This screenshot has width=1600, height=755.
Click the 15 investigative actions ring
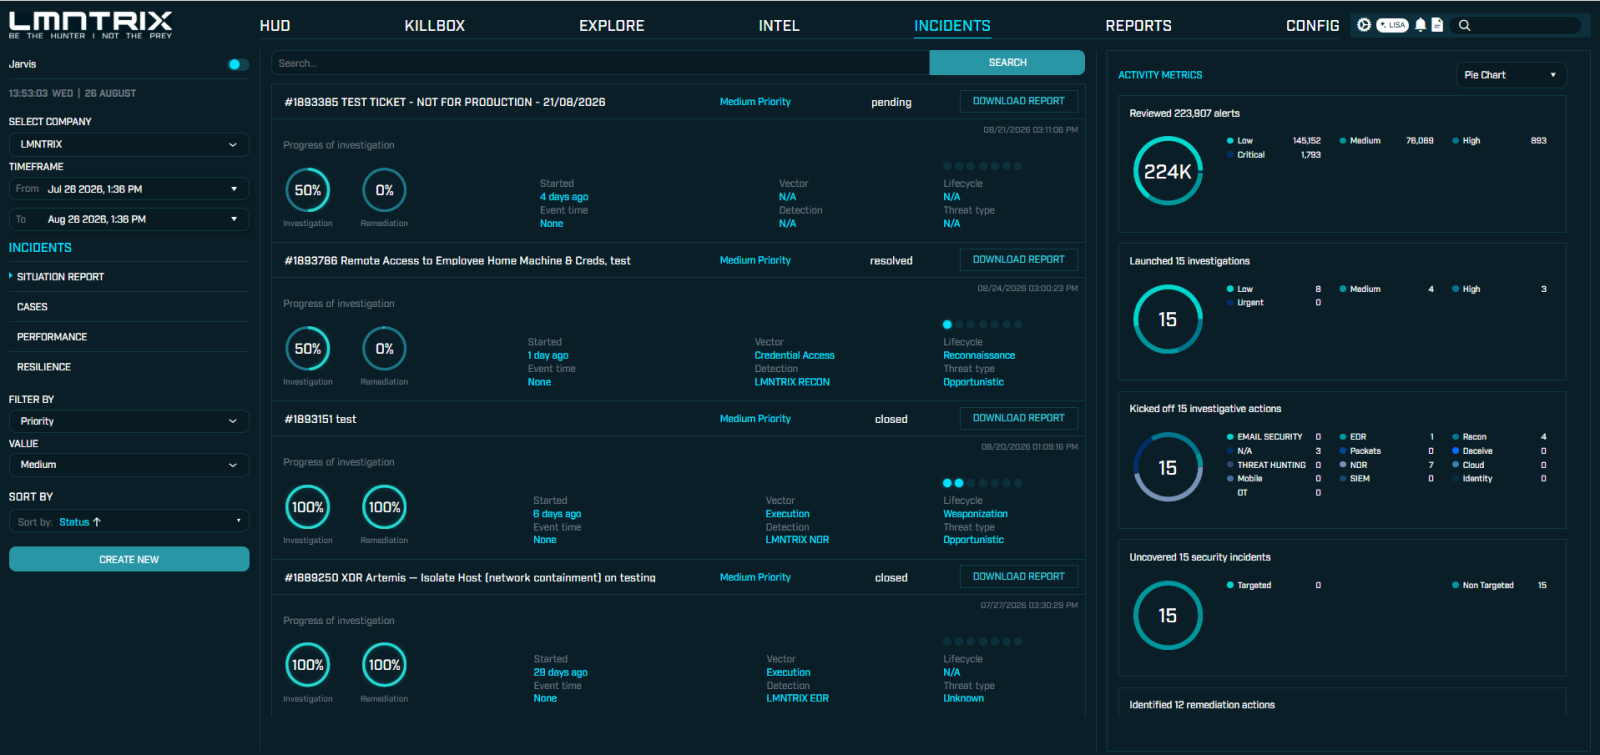pos(1168,467)
